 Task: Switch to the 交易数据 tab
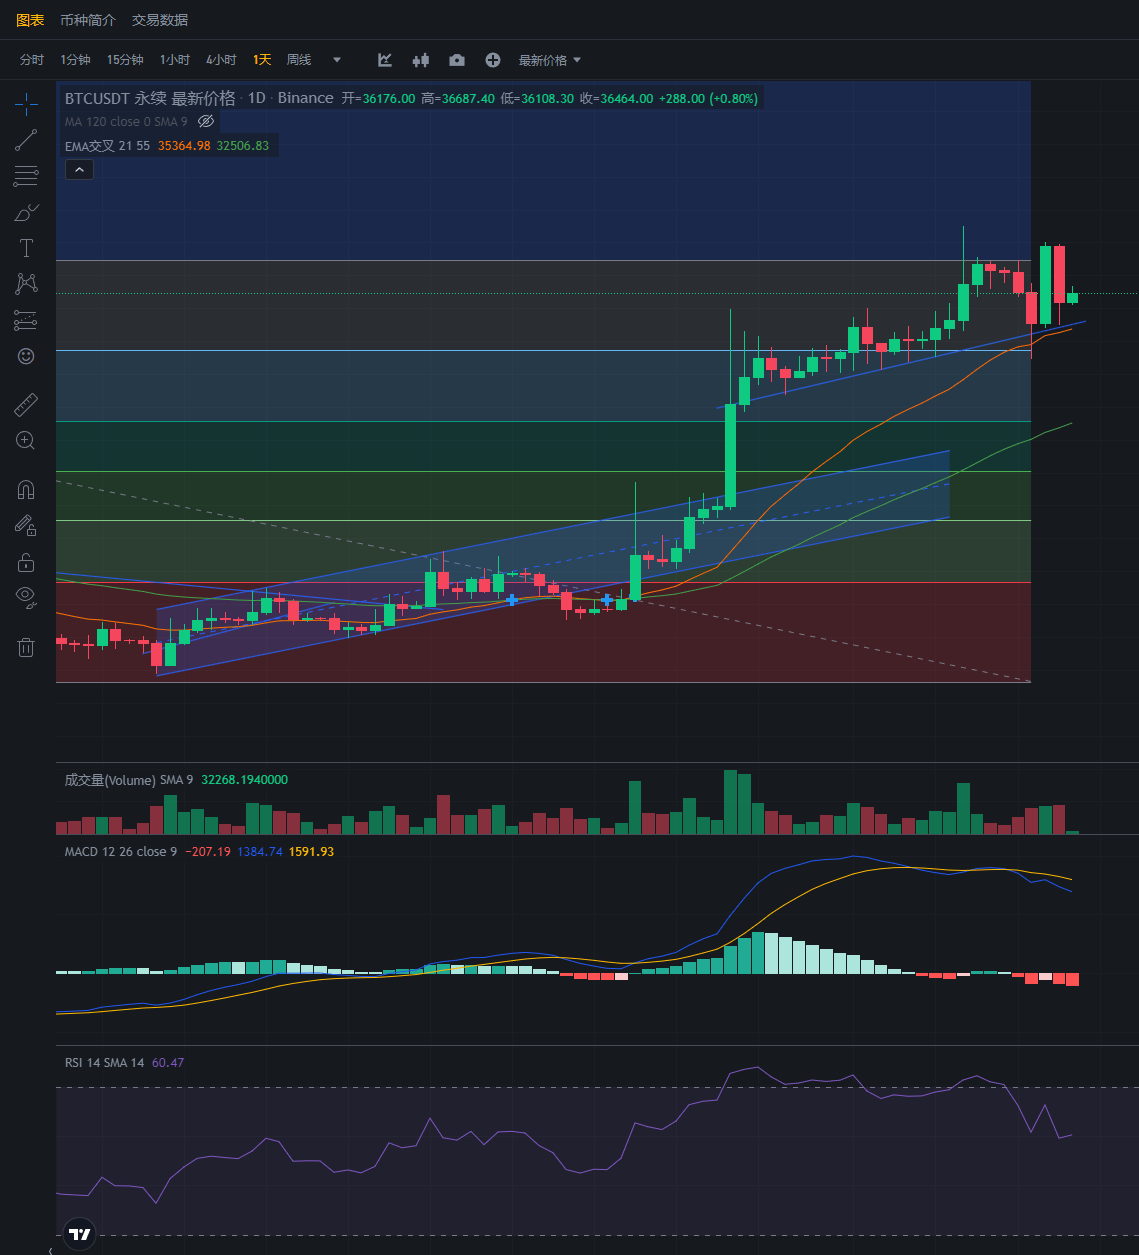[x=160, y=20]
